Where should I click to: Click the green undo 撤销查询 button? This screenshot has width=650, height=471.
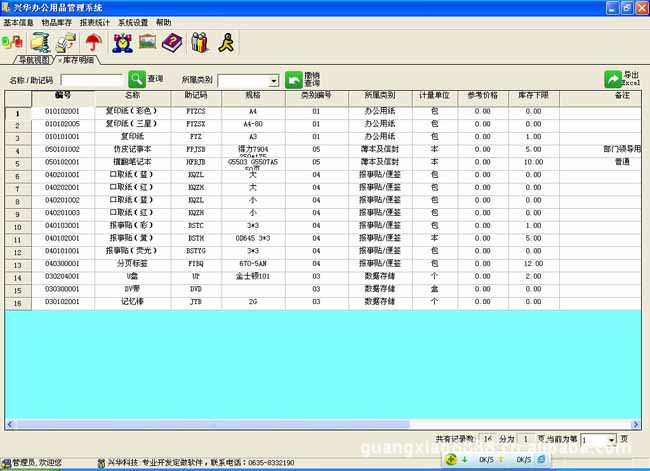pyautogui.click(x=293, y=80)
